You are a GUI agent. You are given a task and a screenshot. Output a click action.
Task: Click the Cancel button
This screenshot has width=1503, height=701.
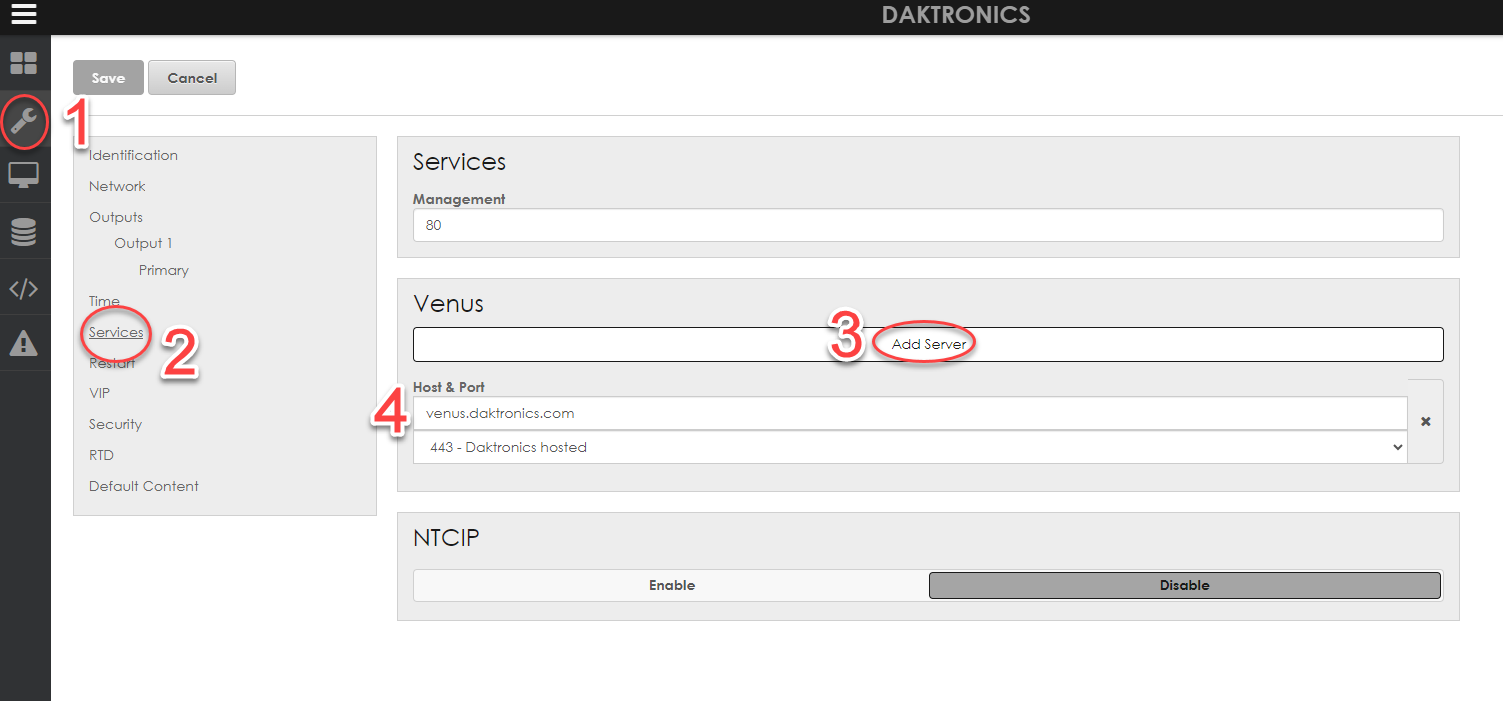tap(192, 78)
